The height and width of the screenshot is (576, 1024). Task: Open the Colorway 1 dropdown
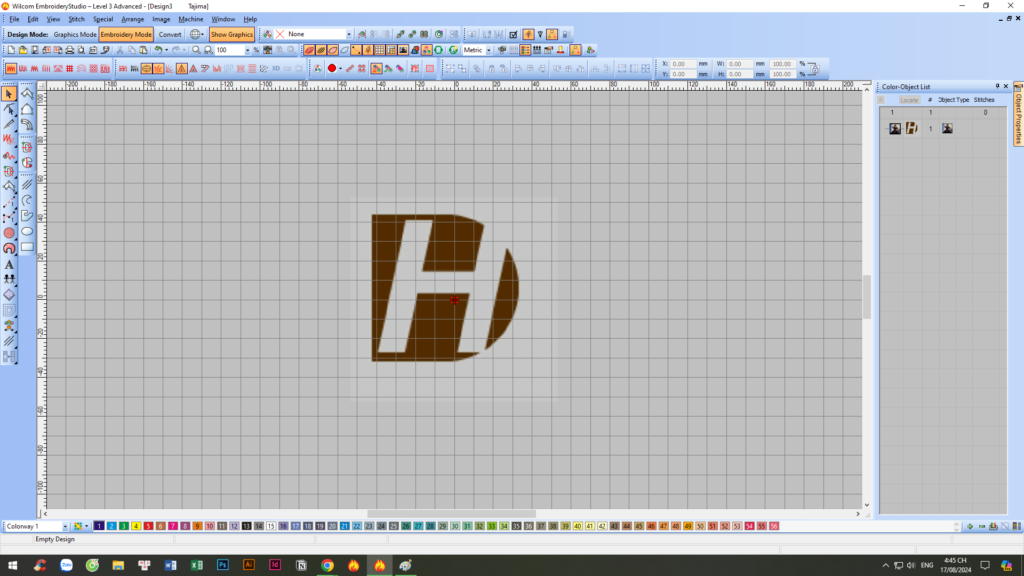(66, 526)
